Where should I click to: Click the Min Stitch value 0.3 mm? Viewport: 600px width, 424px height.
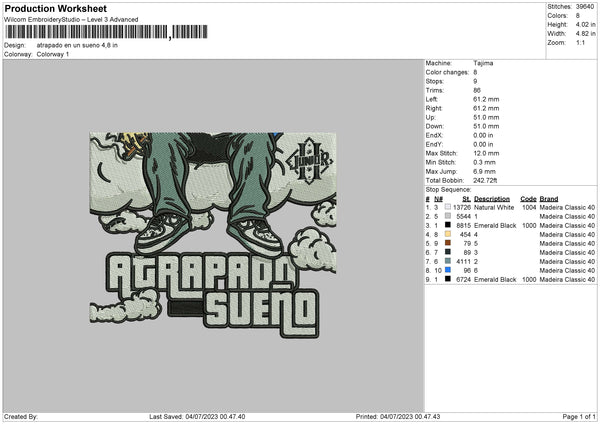[484, 162]
